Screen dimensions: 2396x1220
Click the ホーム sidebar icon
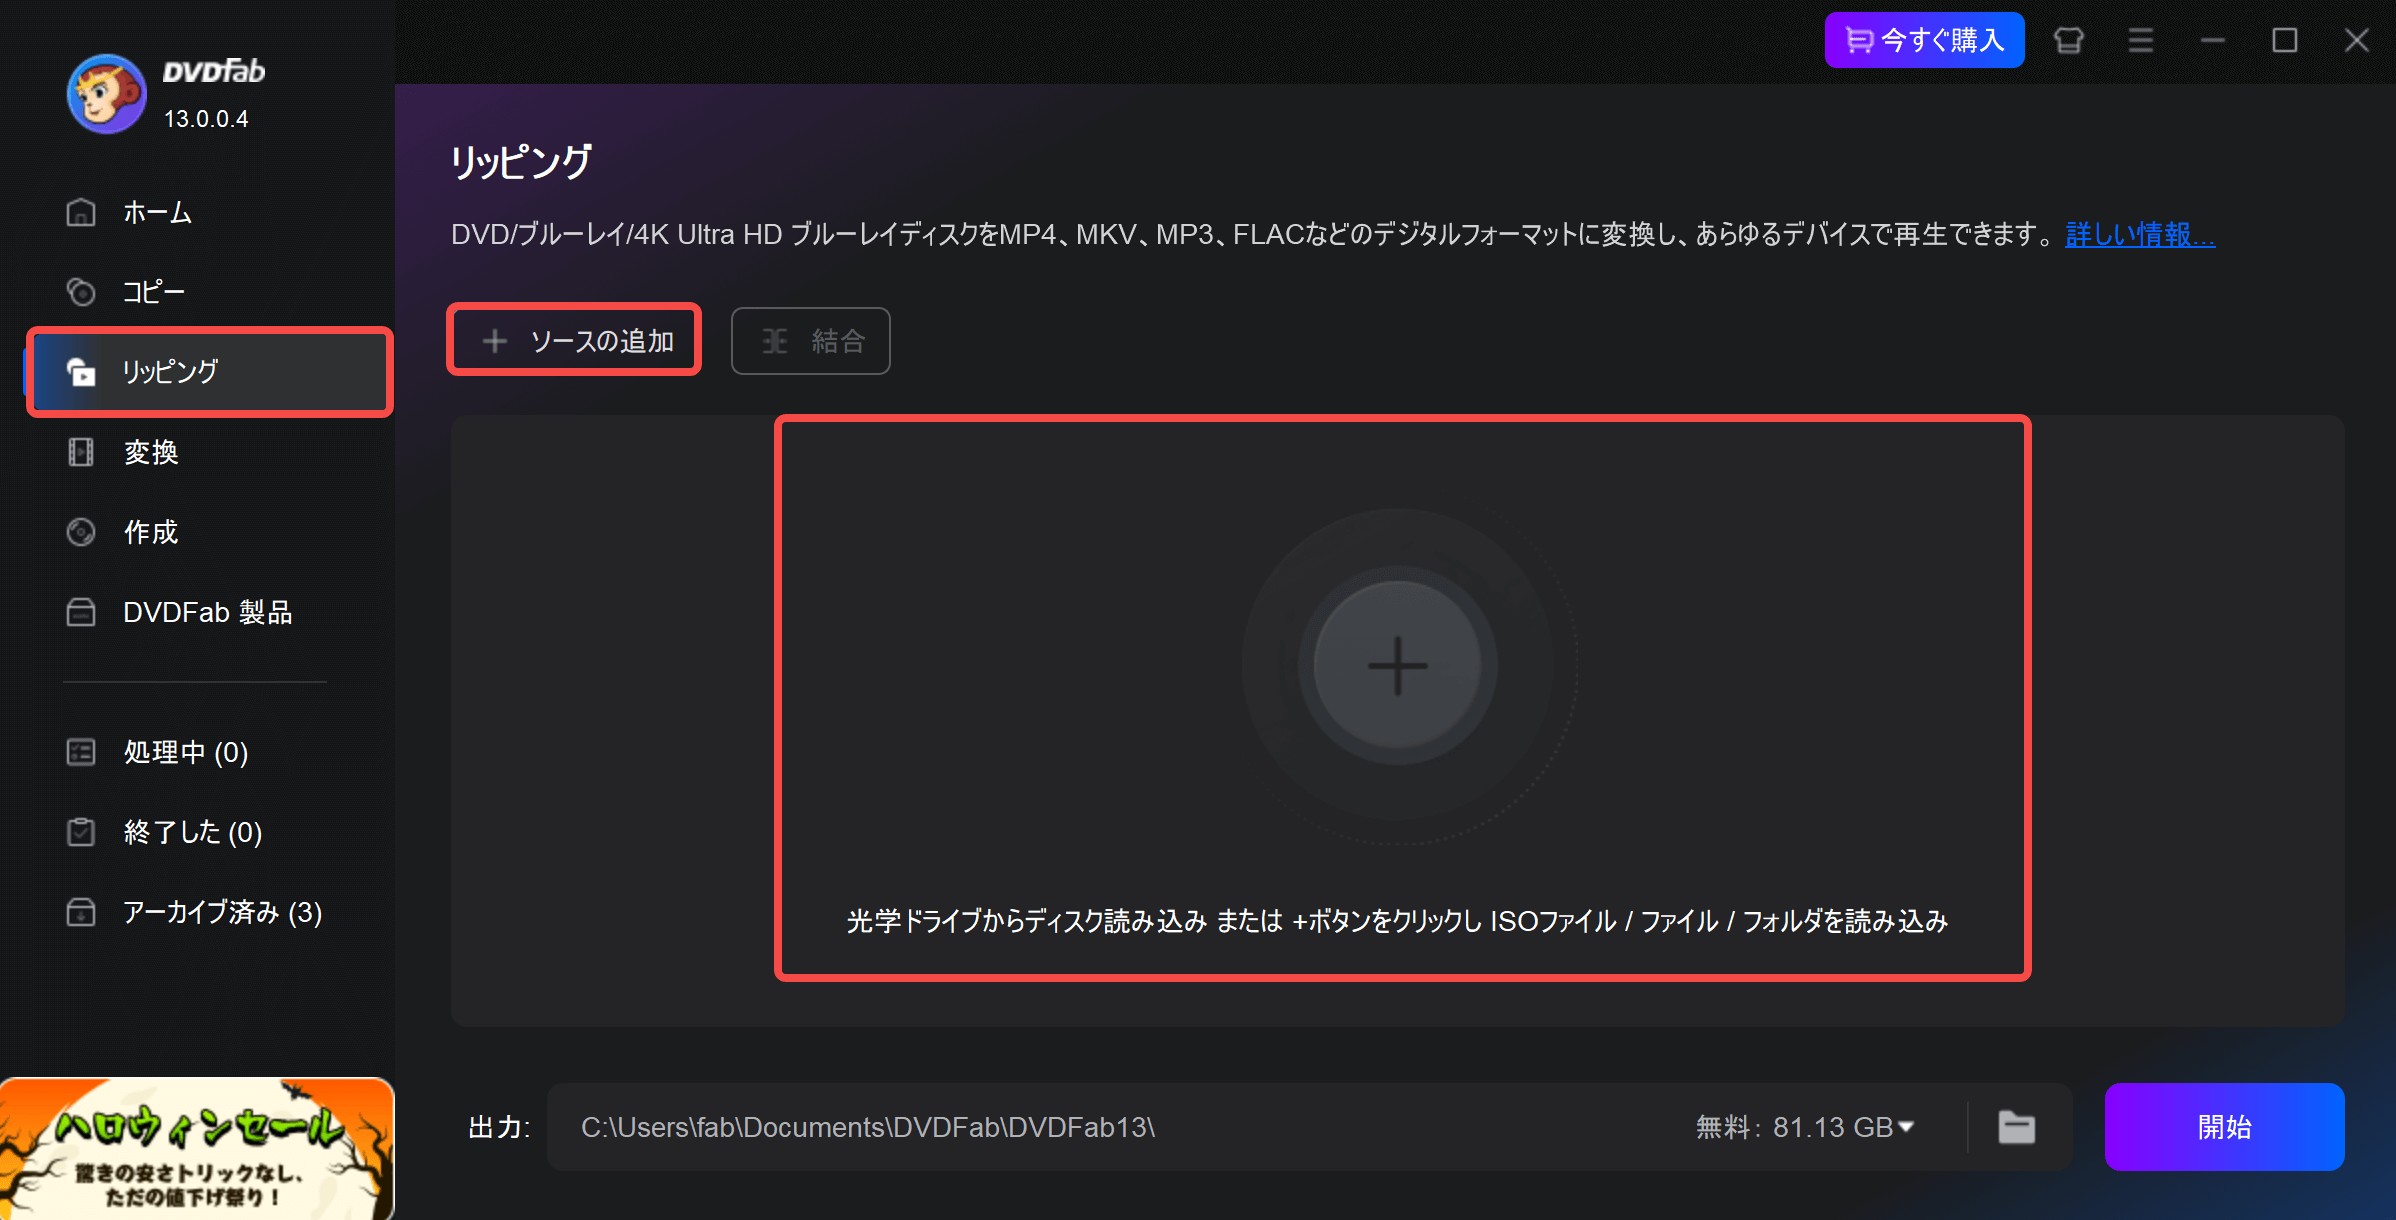[x=82, y=212]
